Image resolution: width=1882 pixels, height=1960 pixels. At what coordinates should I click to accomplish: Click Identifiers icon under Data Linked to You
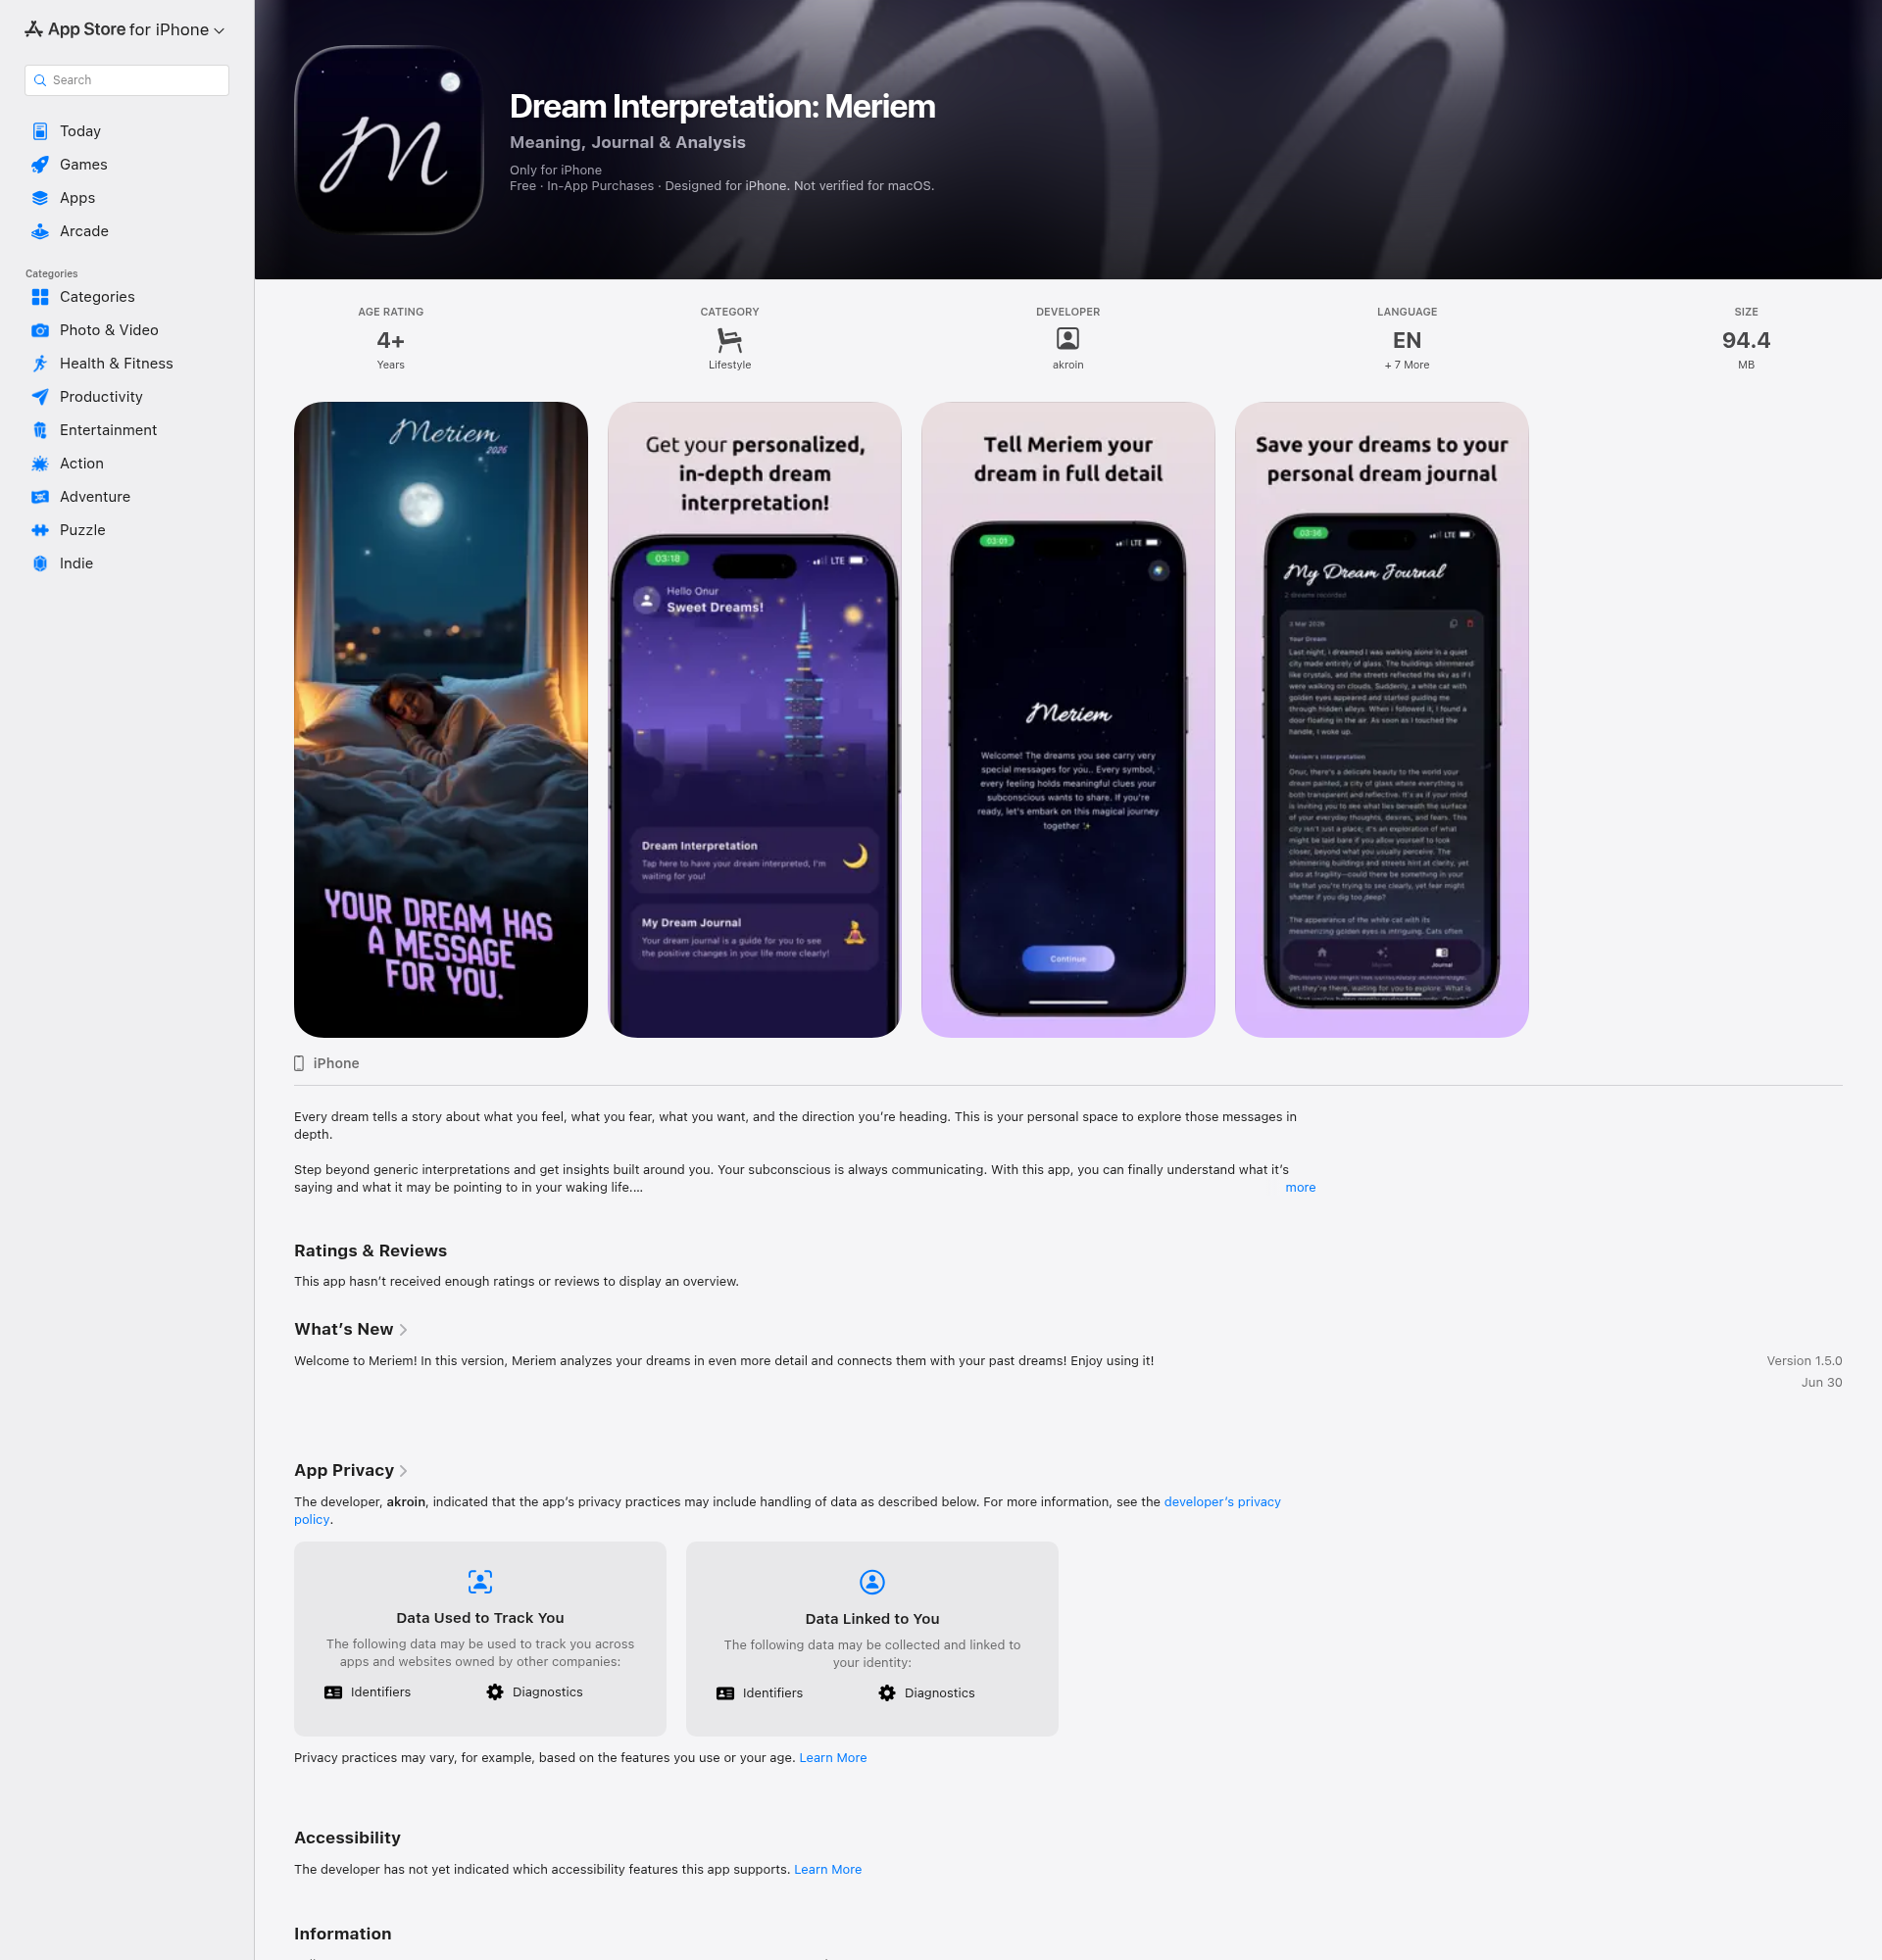725,1693
